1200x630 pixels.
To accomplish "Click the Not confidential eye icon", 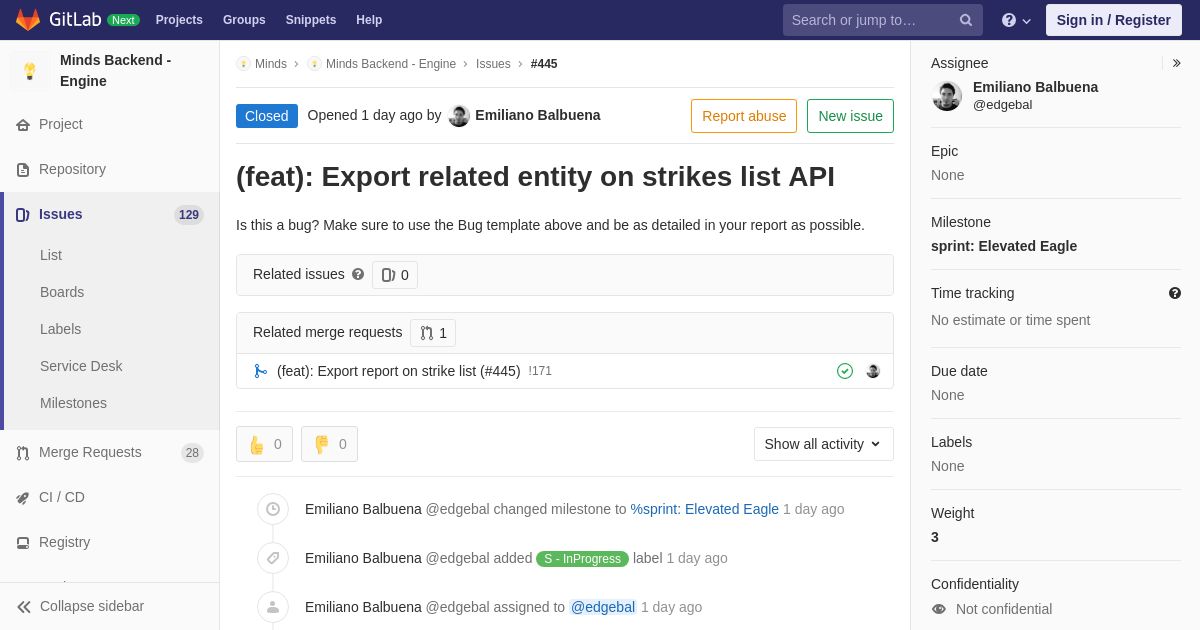I will [938, 609].
